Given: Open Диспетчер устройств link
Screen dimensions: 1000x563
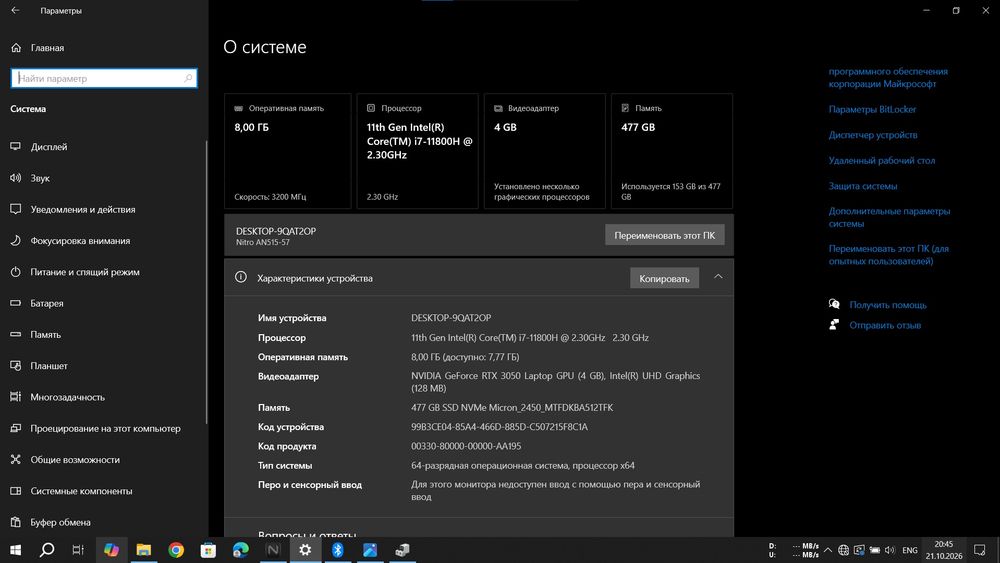Looking at the screenshot, I should click(872, 135).
